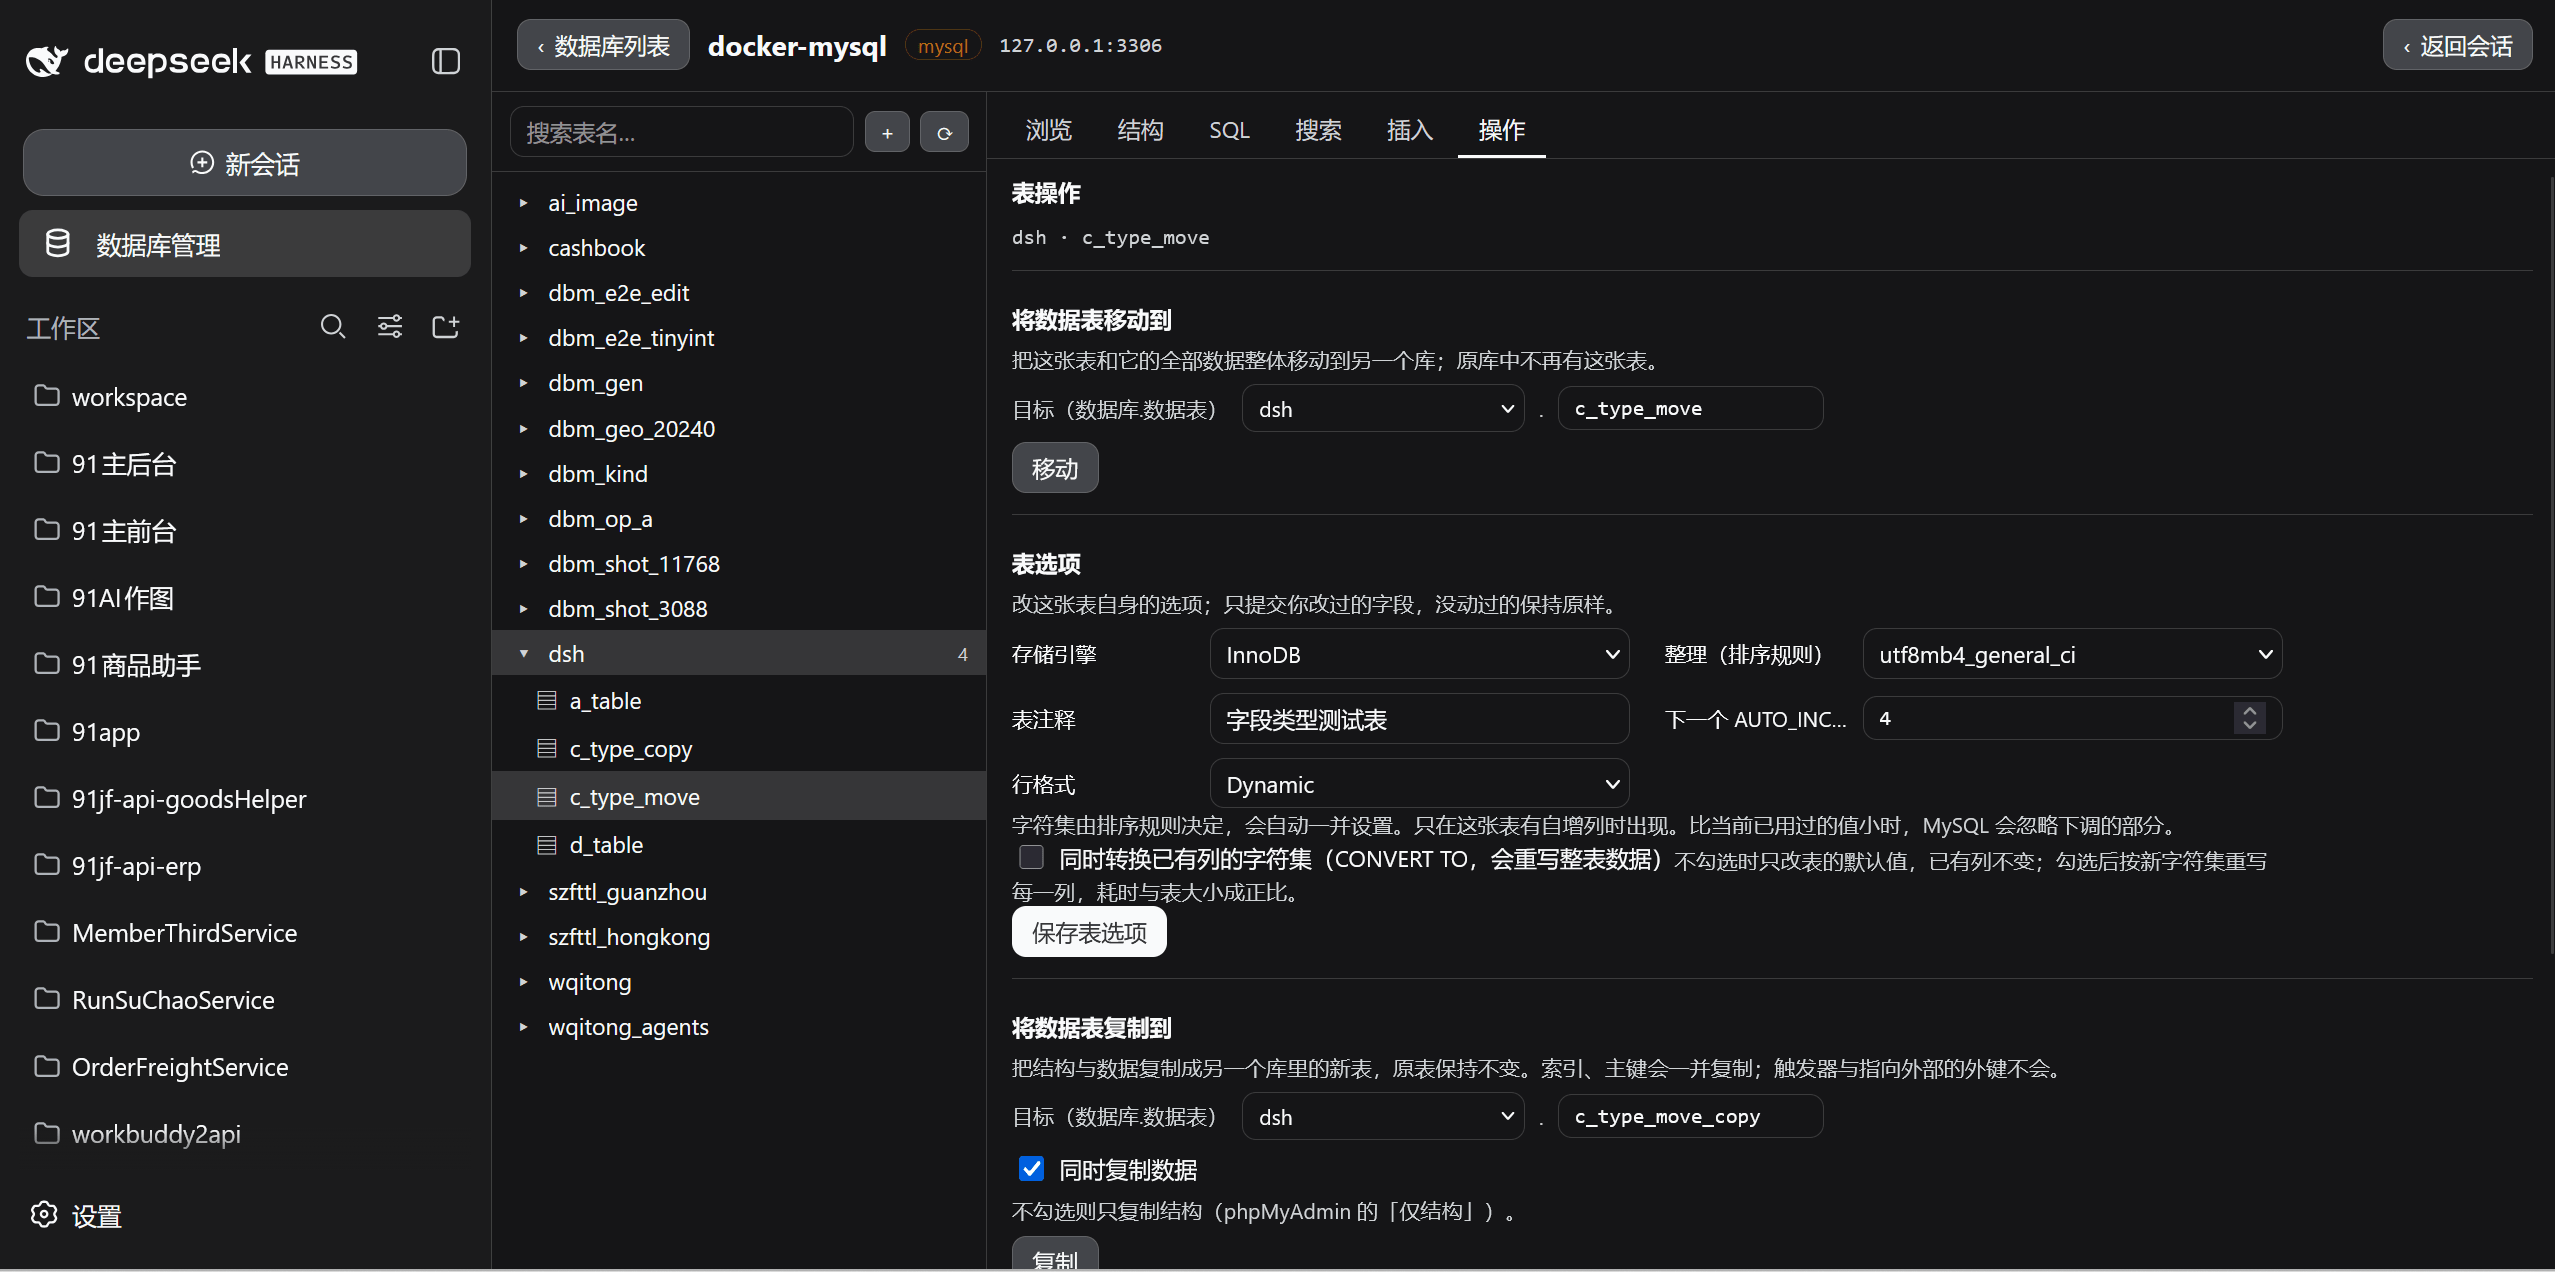2555x1272 pixels.
Task: Click folder icon of OrderFreightService
Action: (47, 1066)
